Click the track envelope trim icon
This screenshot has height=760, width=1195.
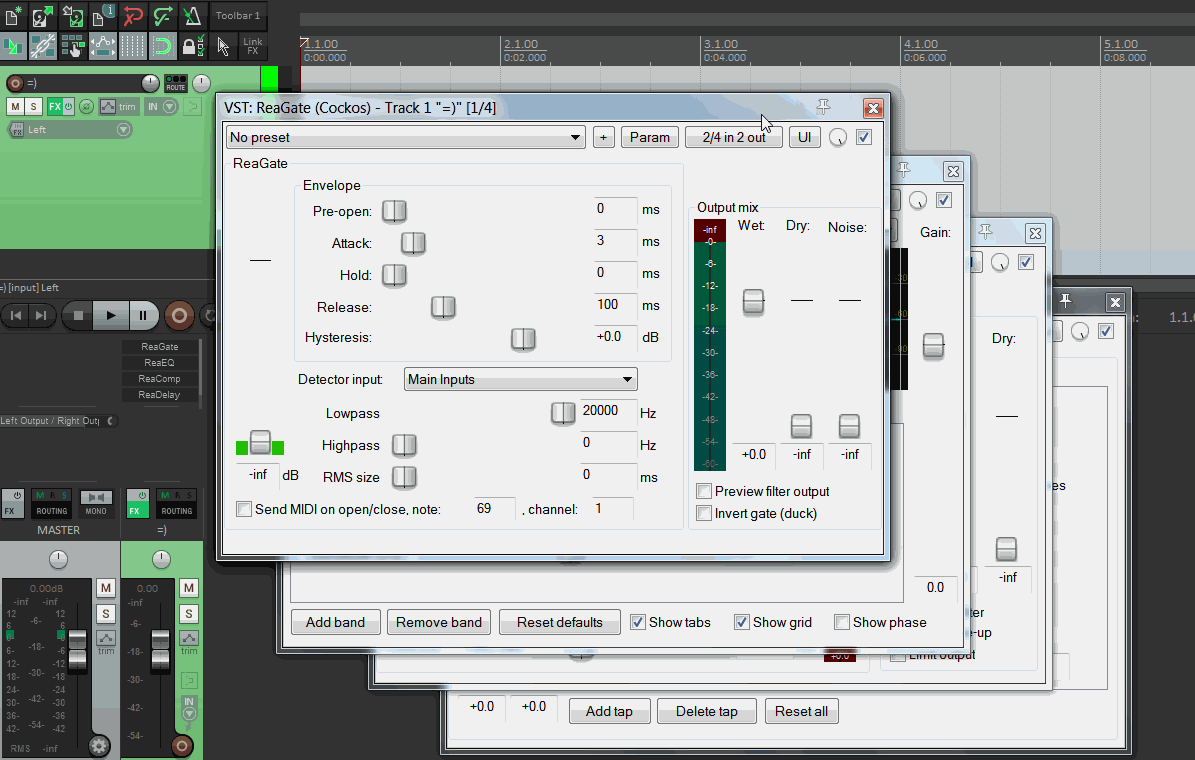[107, 107]
